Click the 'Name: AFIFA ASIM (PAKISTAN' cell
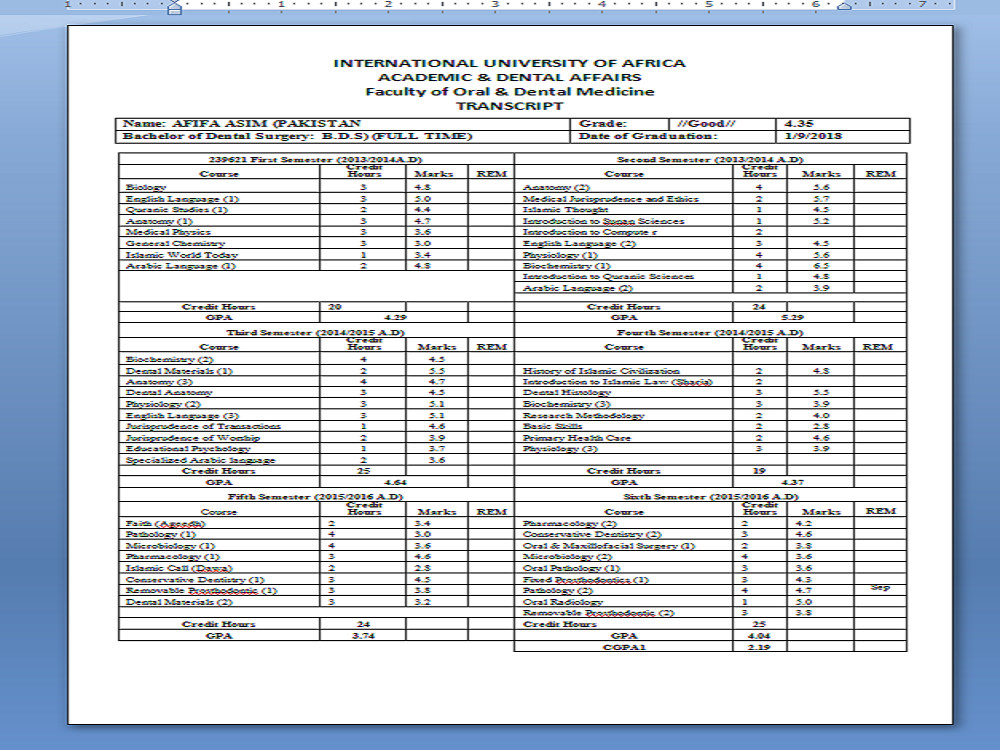Screen dimensions: 1000x750 pyautogui.click(x=342, y=124)
